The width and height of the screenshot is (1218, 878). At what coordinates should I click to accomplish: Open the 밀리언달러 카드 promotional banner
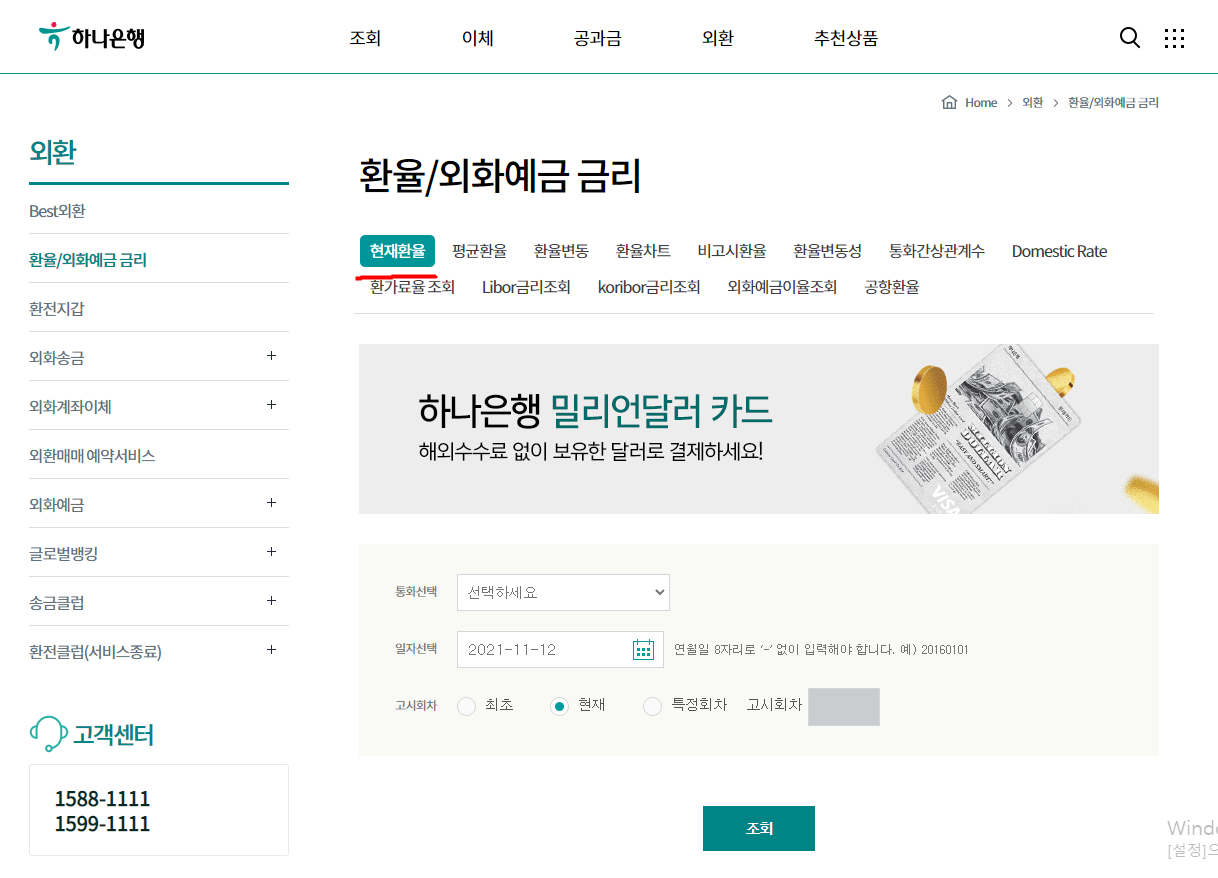(759, 429)
